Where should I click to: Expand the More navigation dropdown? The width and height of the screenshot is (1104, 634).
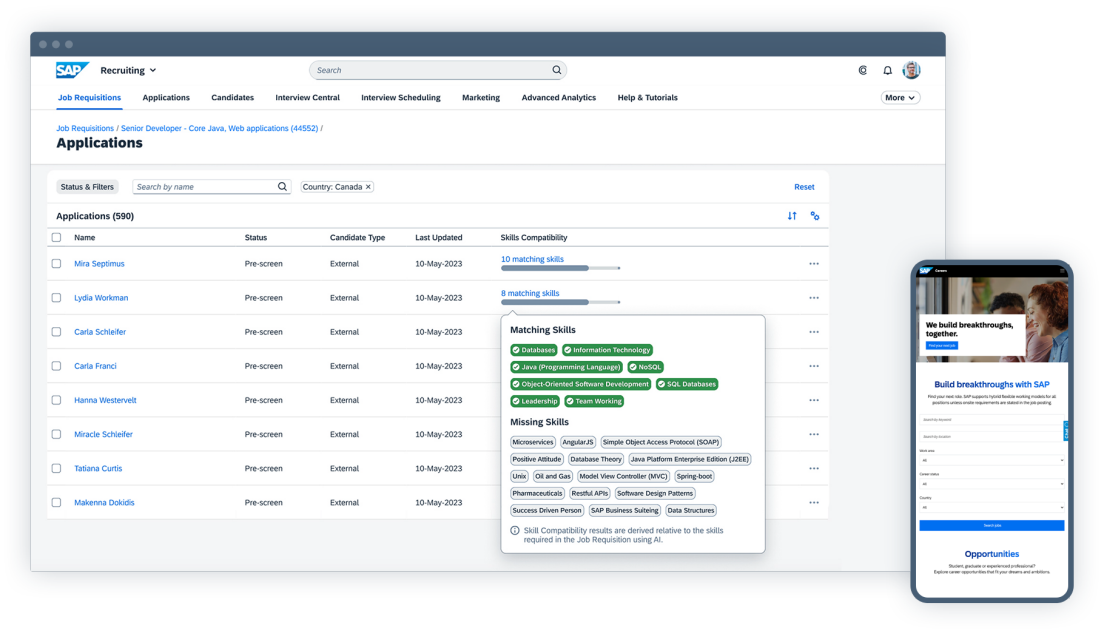click(899, 97)
